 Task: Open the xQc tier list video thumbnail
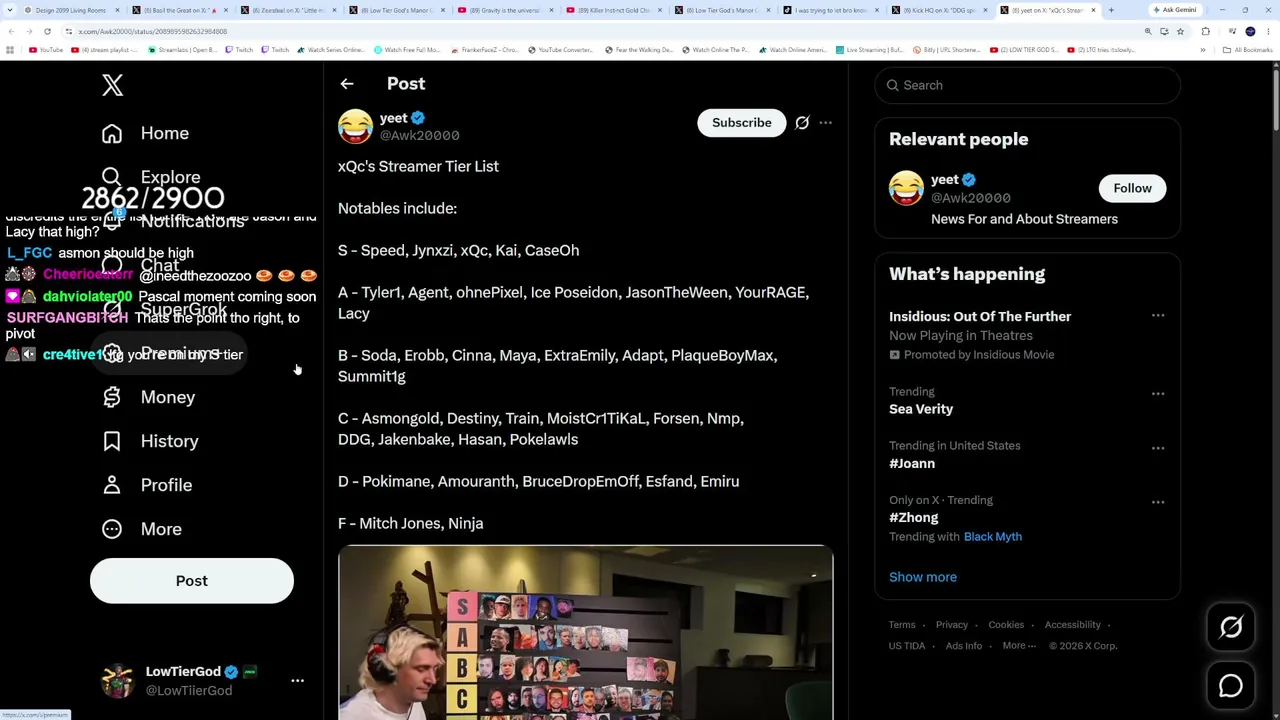click(x=585, y=633)
